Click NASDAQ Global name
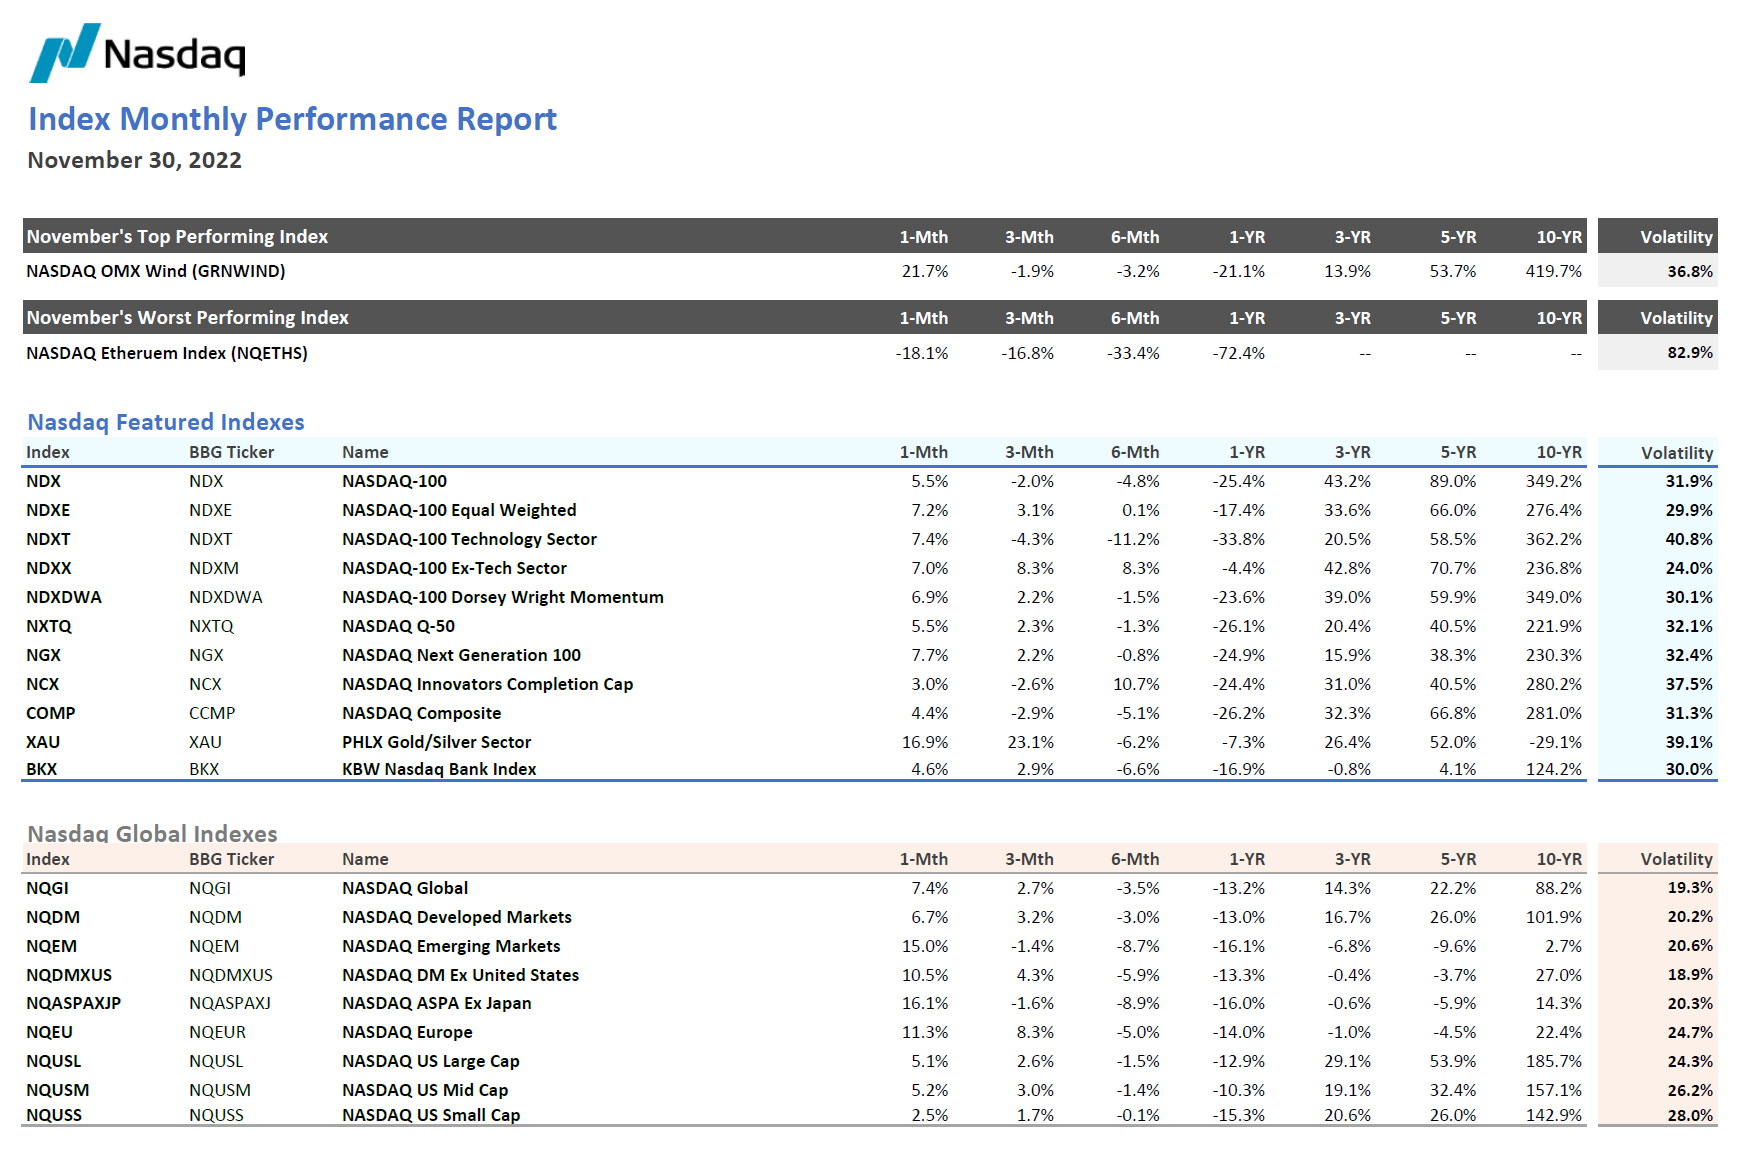The image size is (1742, 1152). pos(405,888)
